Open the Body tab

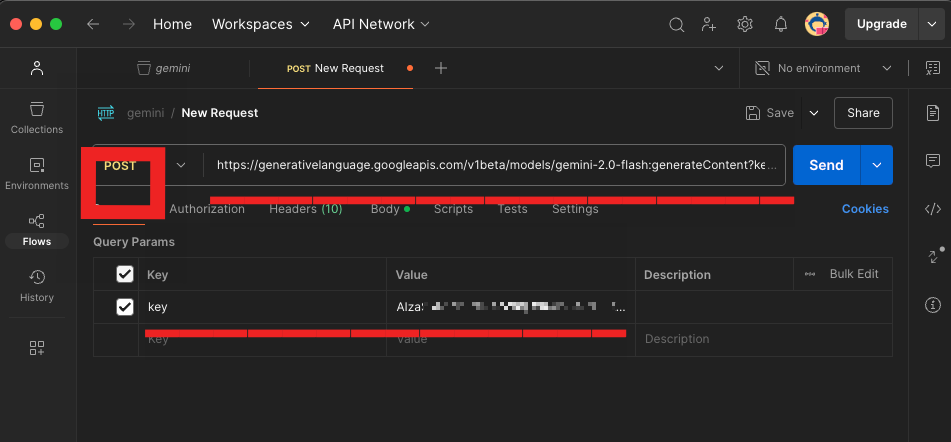(x=390, y=209)
